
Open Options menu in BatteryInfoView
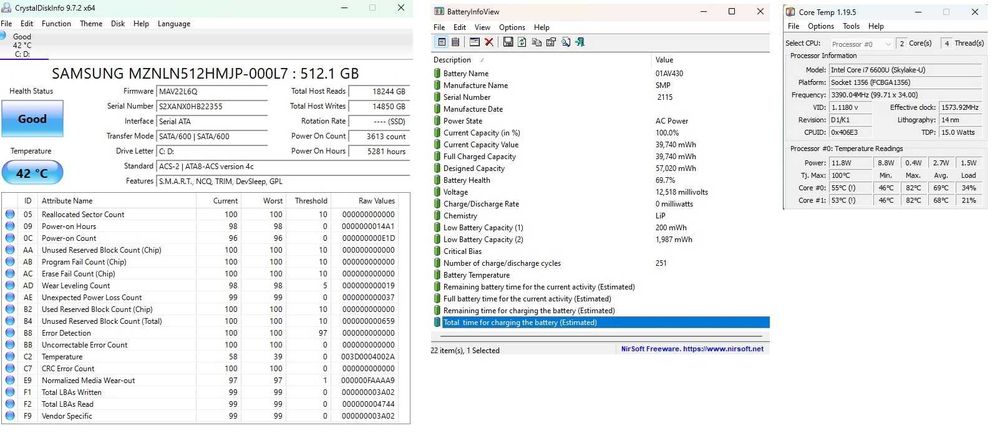point(511,27)
